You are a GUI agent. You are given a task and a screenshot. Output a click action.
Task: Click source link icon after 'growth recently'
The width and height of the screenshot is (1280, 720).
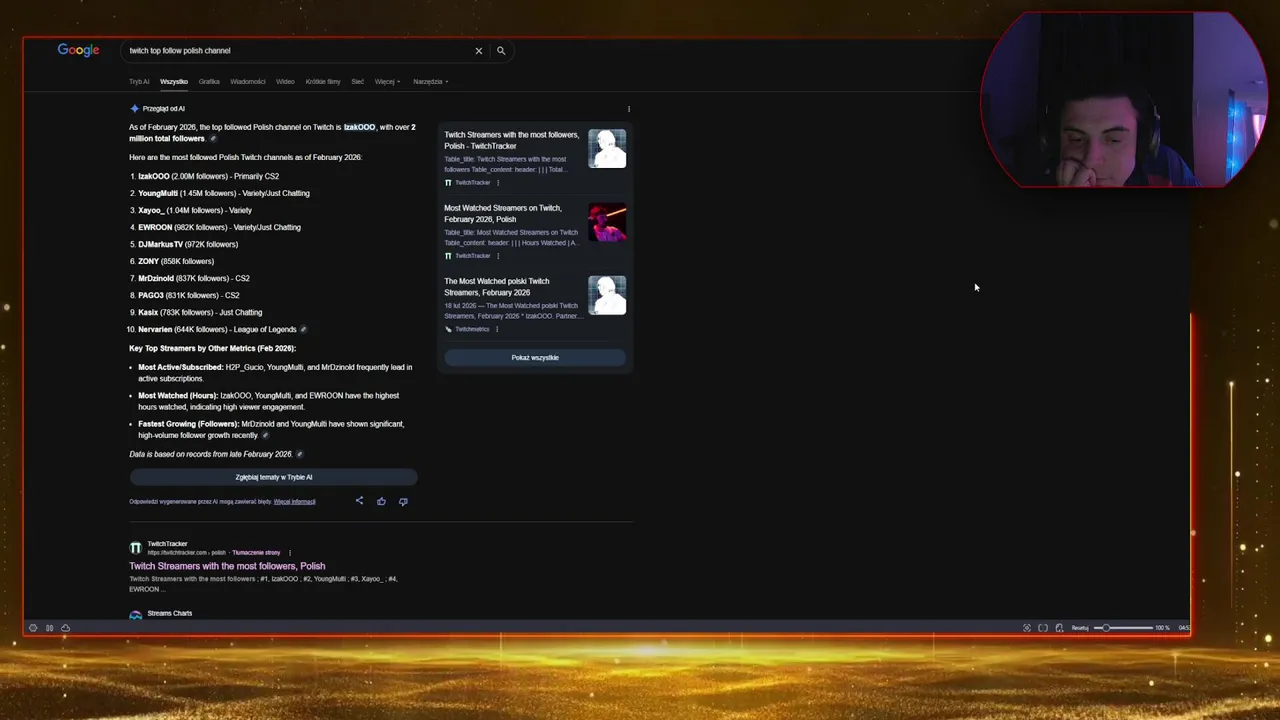click(x=265, y=435)
